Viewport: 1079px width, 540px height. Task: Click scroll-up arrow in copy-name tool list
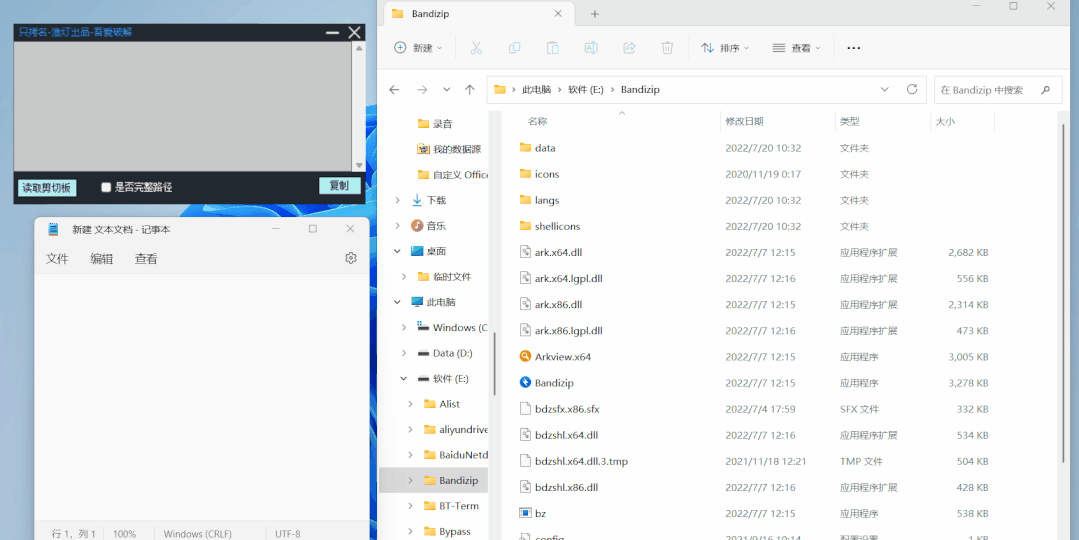pos(359,48)
